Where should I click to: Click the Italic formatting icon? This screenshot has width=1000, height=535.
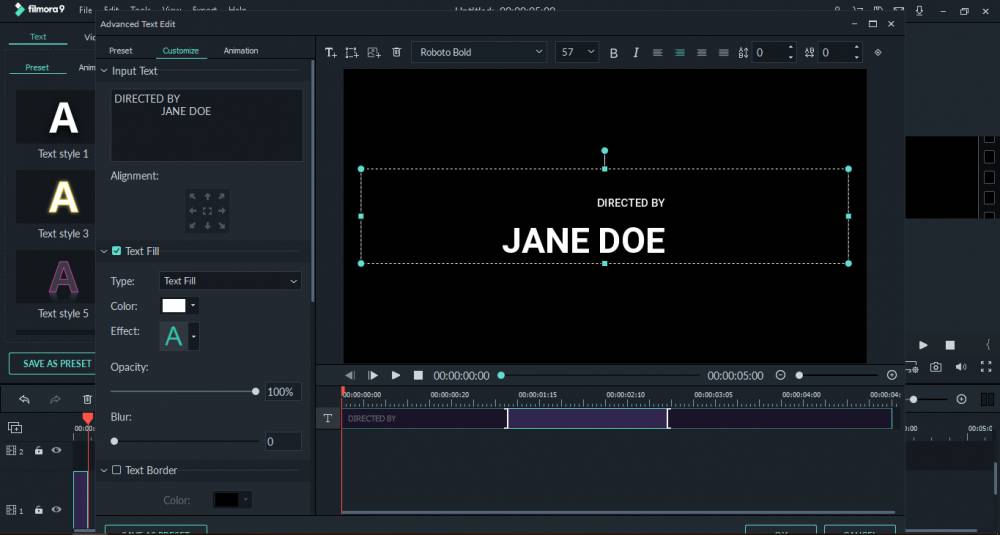[635, 52]
